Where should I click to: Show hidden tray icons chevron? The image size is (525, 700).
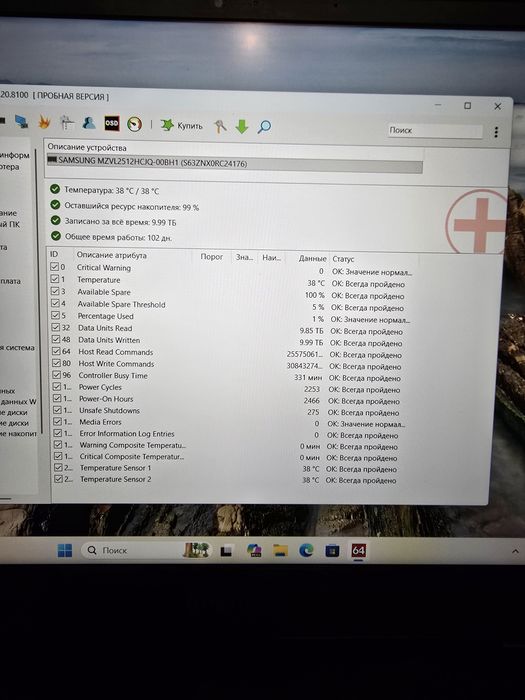click(x=515, y=551)
